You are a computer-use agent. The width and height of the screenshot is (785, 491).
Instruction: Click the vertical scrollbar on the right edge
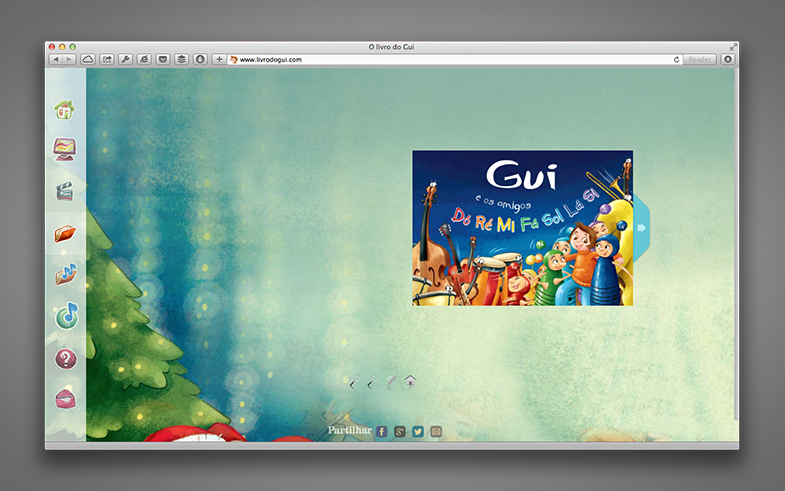click(x=736, y=245)
